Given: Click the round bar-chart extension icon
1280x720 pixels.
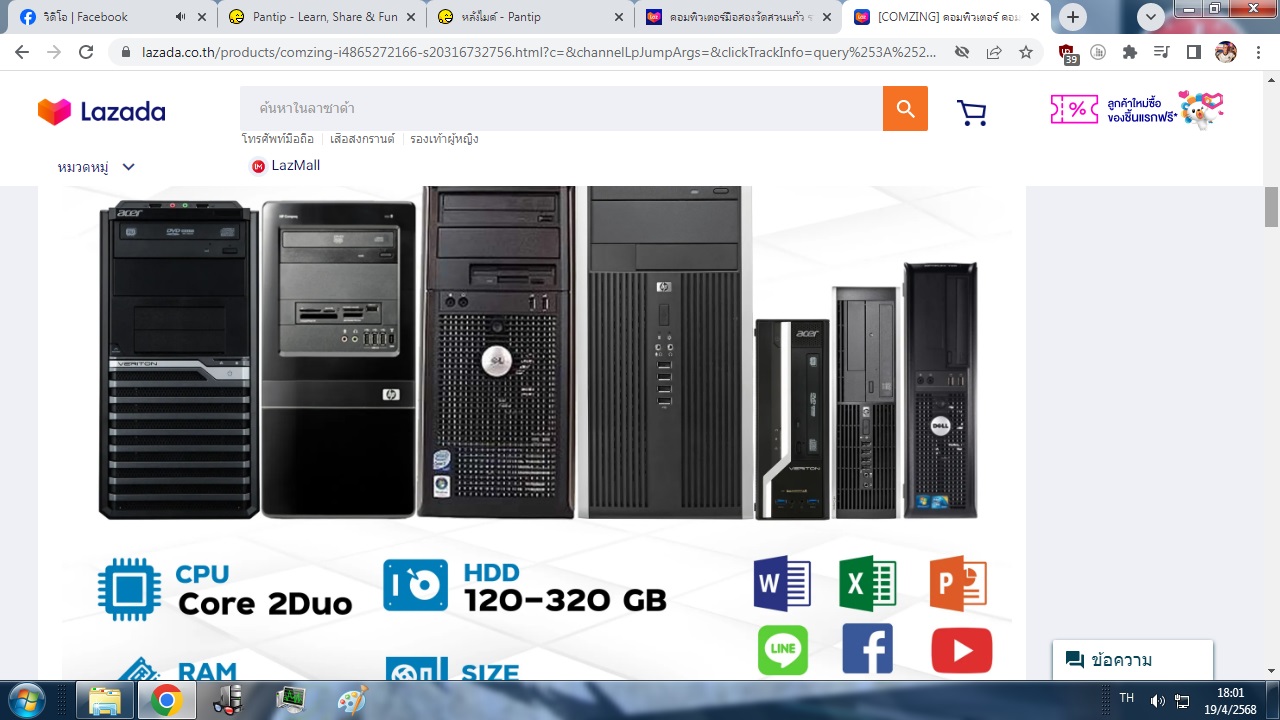Looking at the screenshot, I should (x=1098, y=52).
